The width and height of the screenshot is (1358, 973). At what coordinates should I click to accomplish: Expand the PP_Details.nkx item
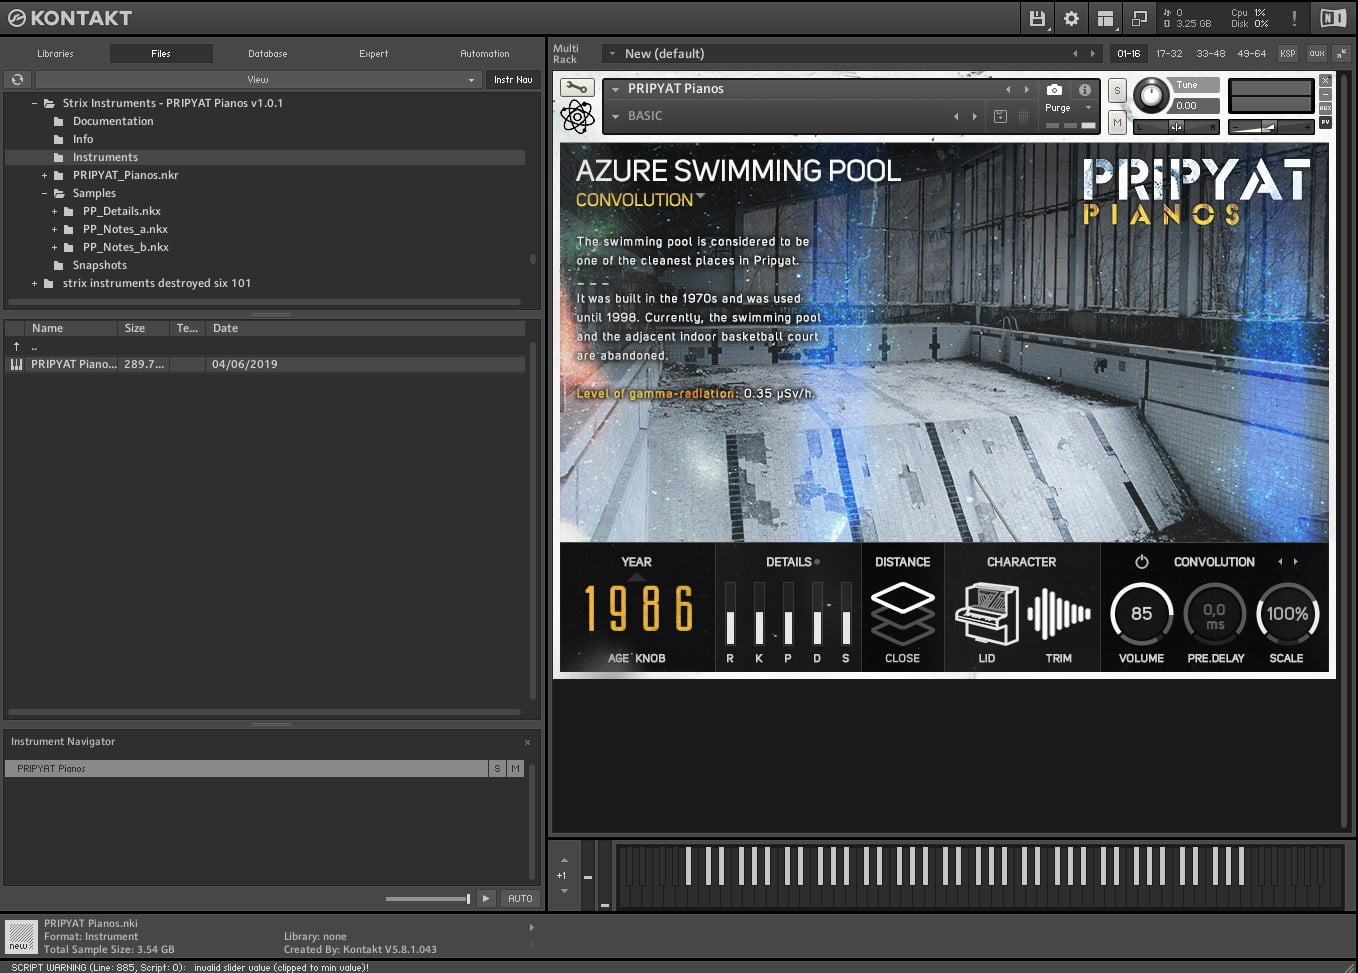pos(54,211)
